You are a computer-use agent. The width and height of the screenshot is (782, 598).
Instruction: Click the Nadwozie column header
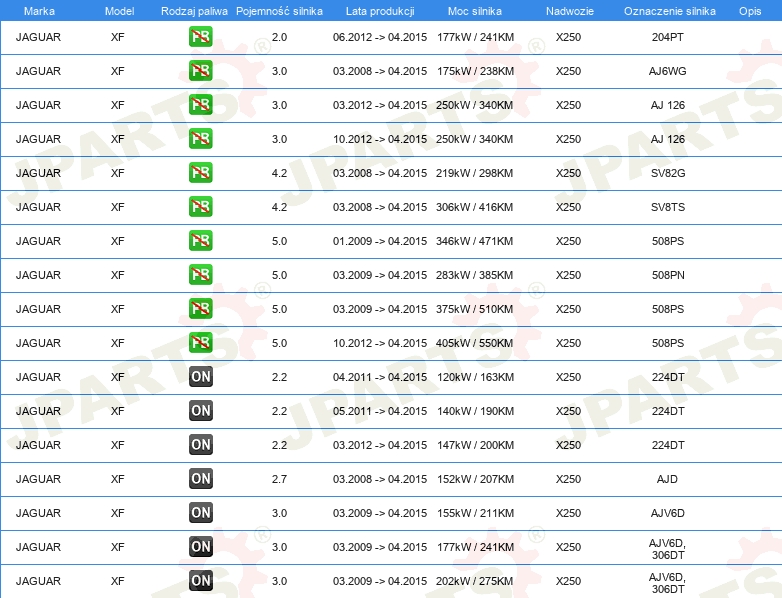[570, 11]
